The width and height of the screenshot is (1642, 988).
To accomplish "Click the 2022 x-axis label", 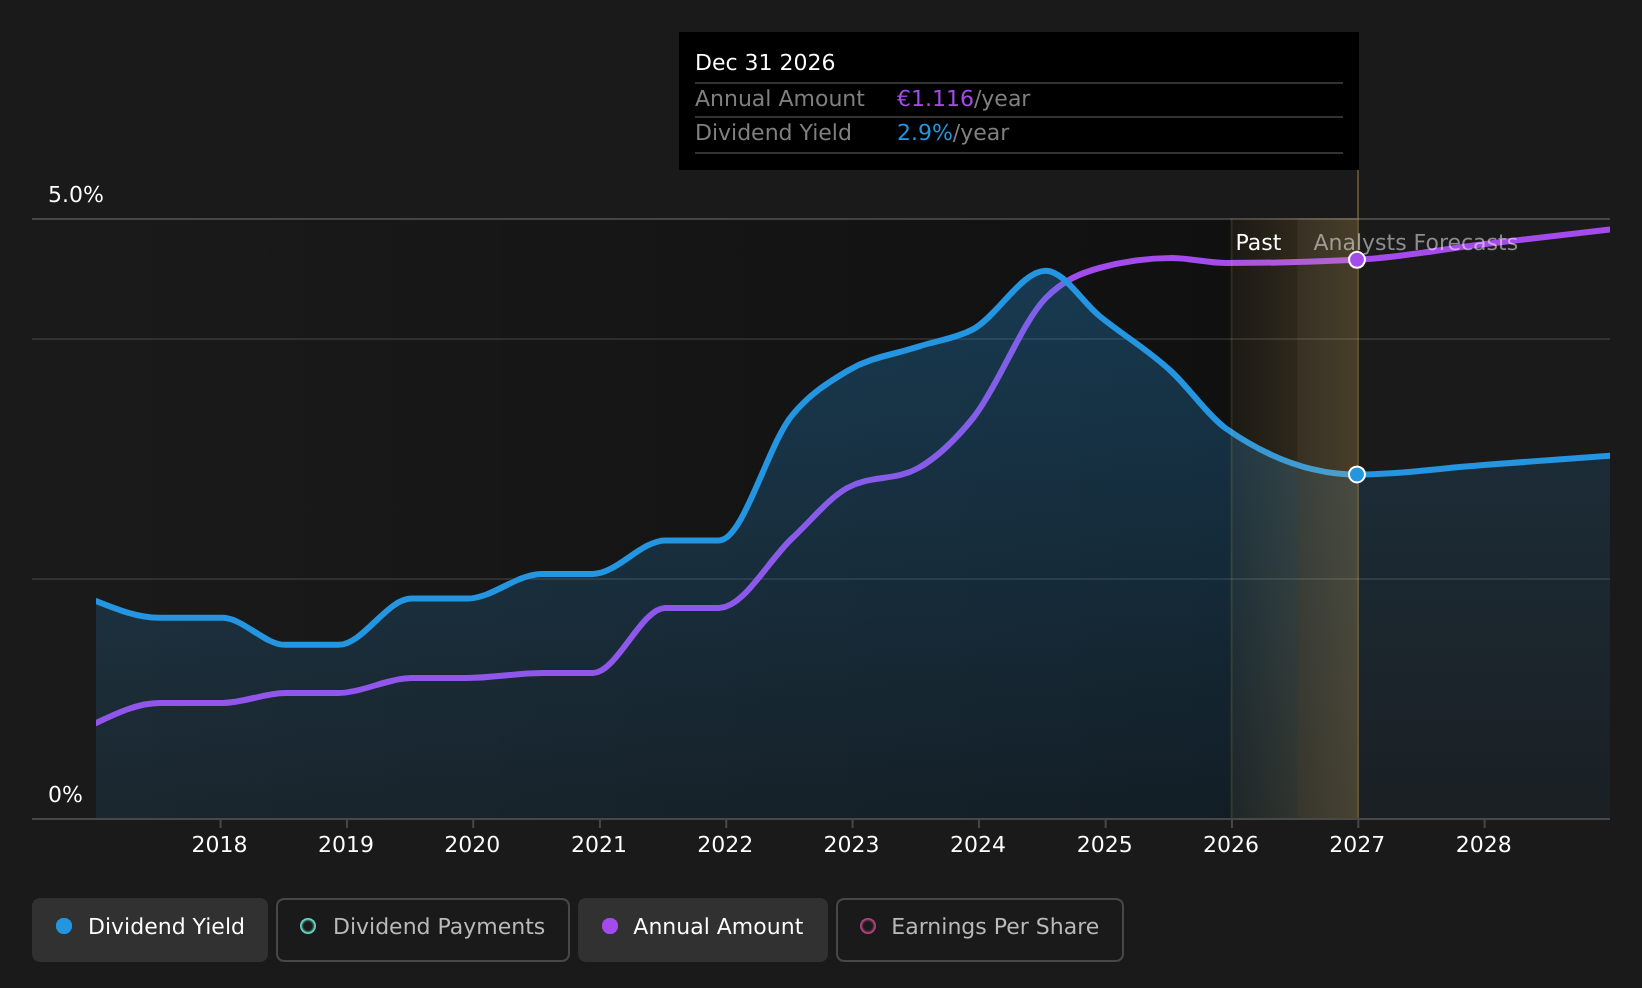I will point(725,845).
